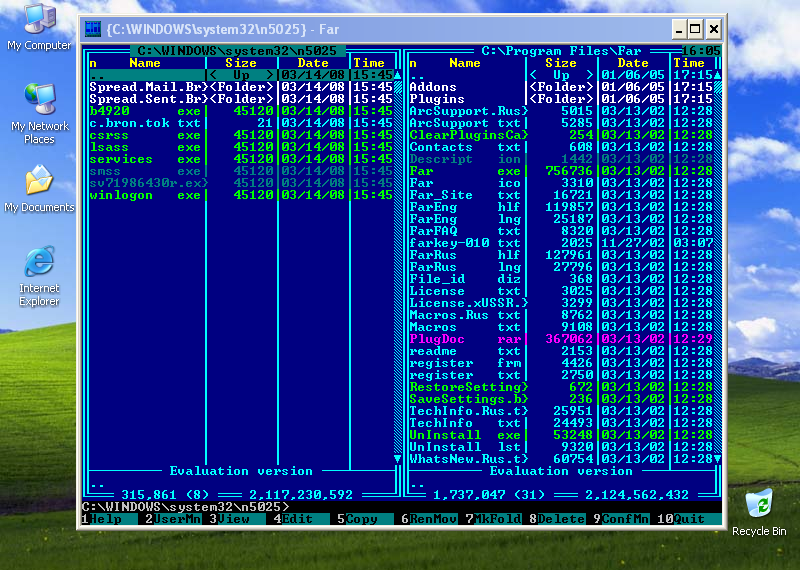Select PlugDoc rar archive
800x570 pixels.
[561, 339]
